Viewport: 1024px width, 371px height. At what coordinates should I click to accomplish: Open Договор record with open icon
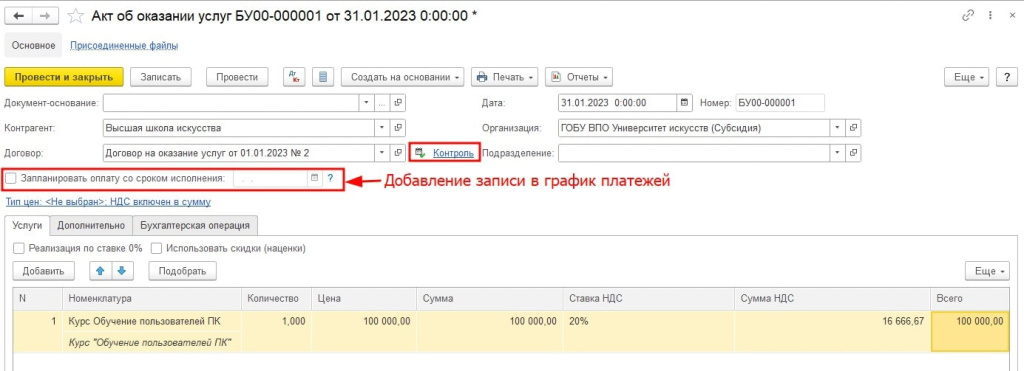click(x=399, y=153)
